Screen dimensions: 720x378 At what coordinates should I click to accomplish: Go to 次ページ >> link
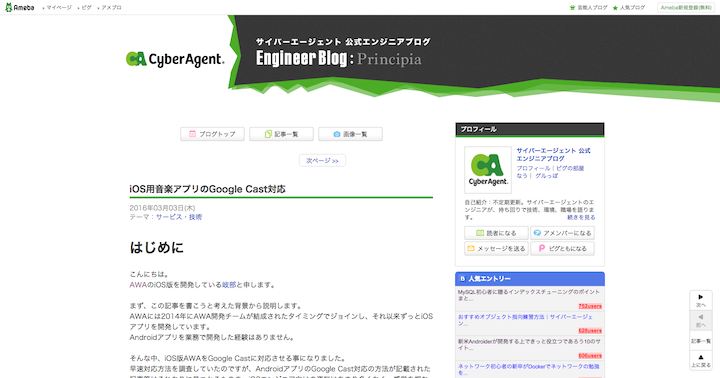322,161
